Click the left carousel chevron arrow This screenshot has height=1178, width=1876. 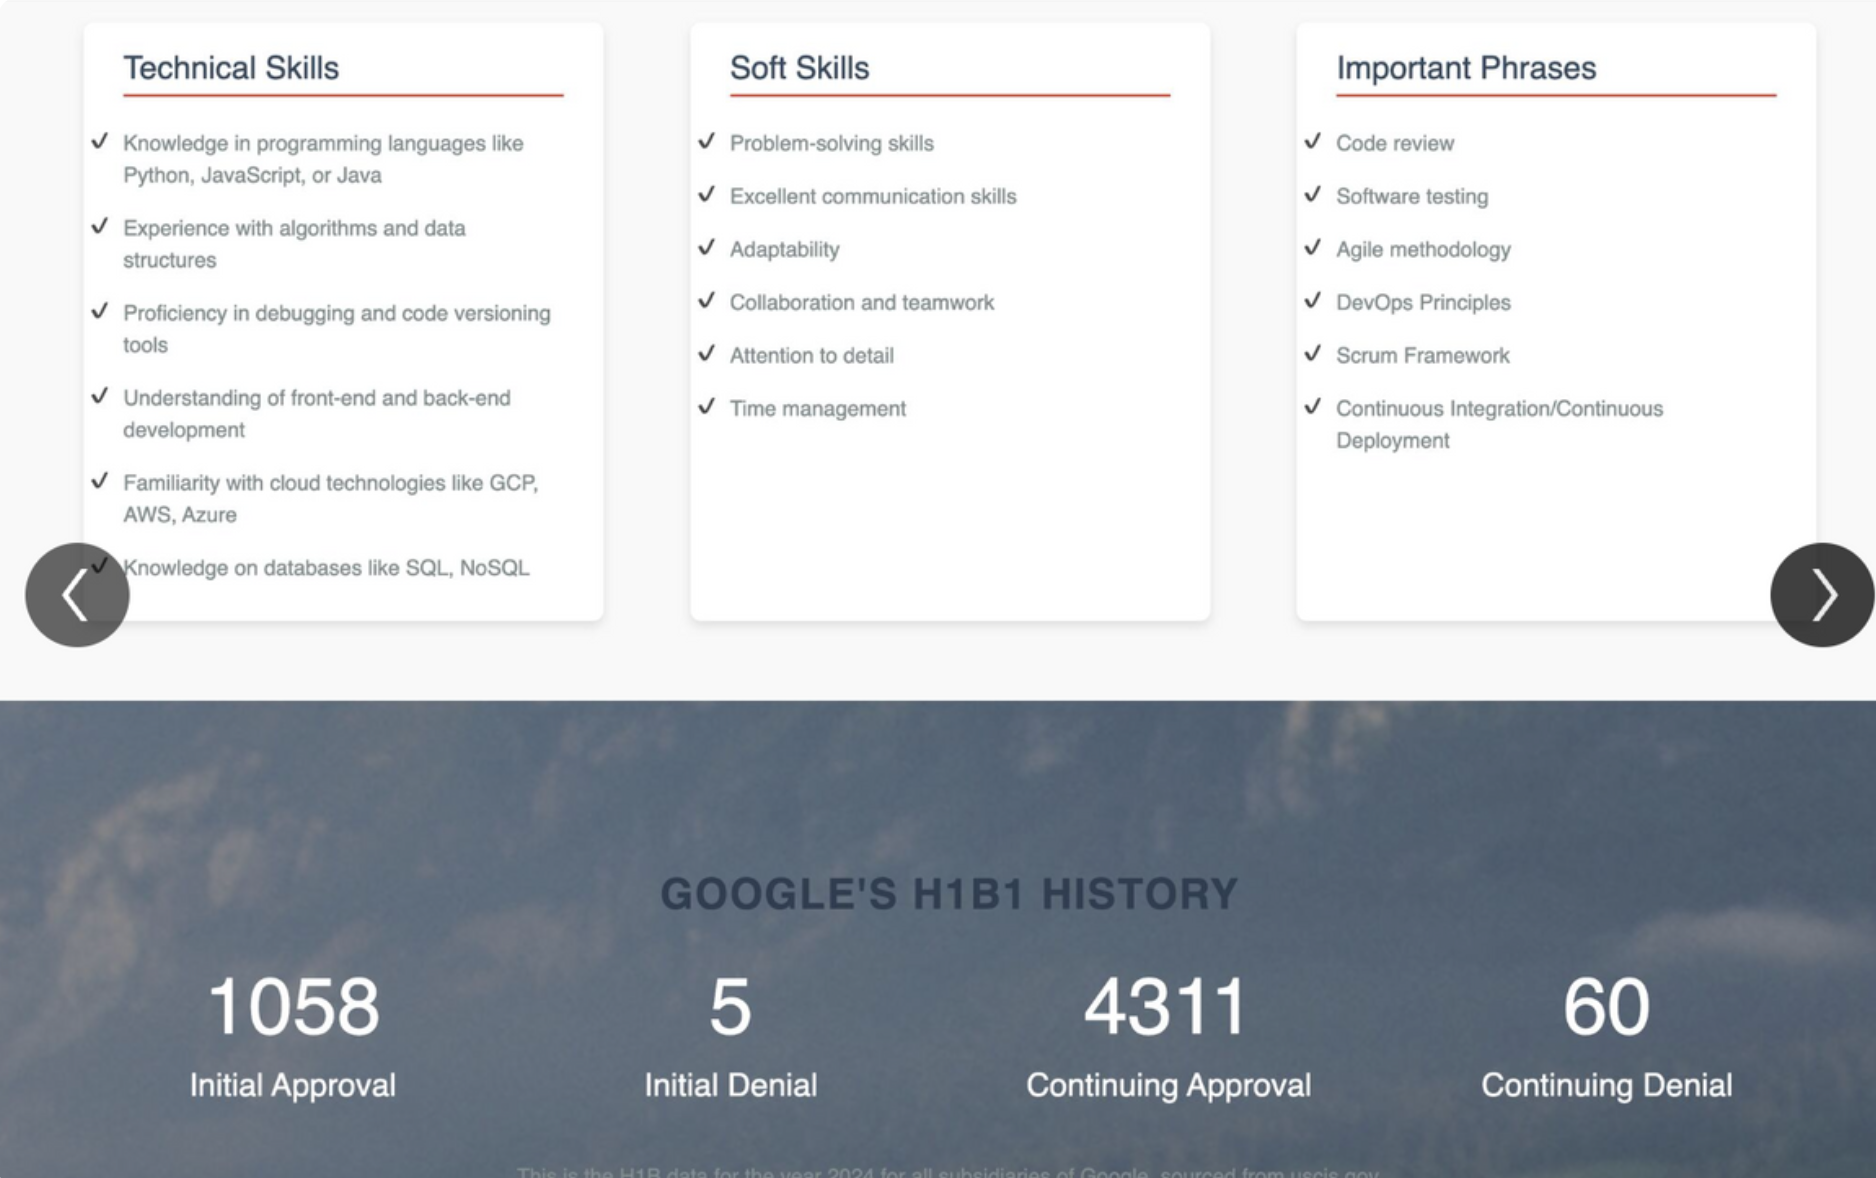pos(76,594)
